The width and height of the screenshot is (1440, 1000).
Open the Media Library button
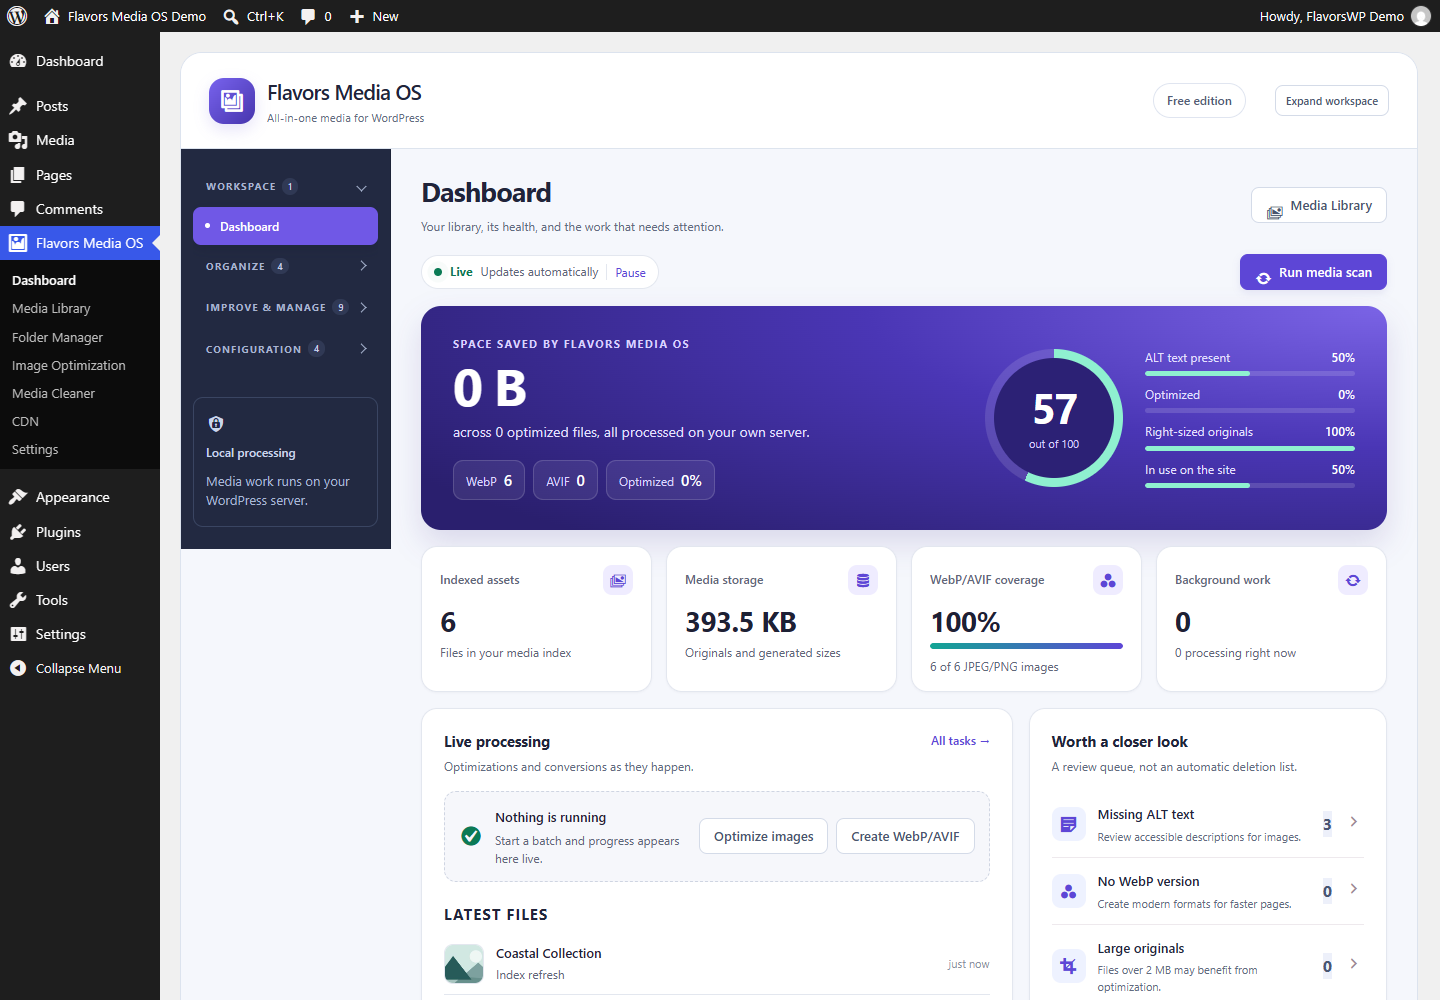[x=1319, y=205]
